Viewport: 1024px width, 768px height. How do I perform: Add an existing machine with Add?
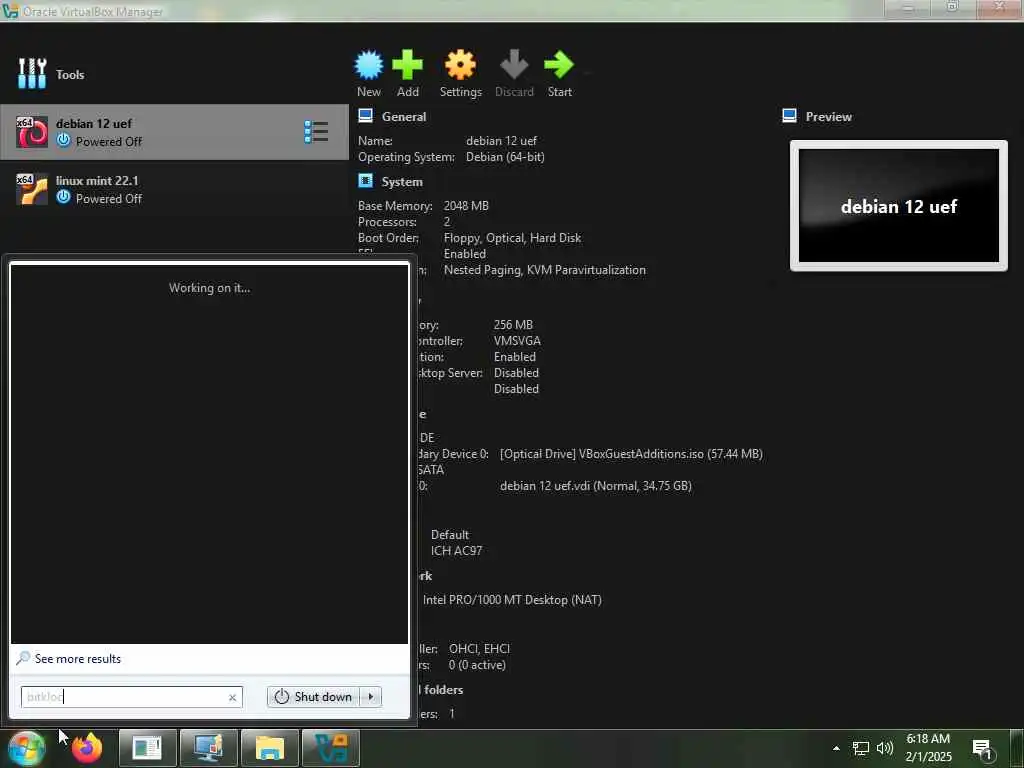click(x=408, y=74)
